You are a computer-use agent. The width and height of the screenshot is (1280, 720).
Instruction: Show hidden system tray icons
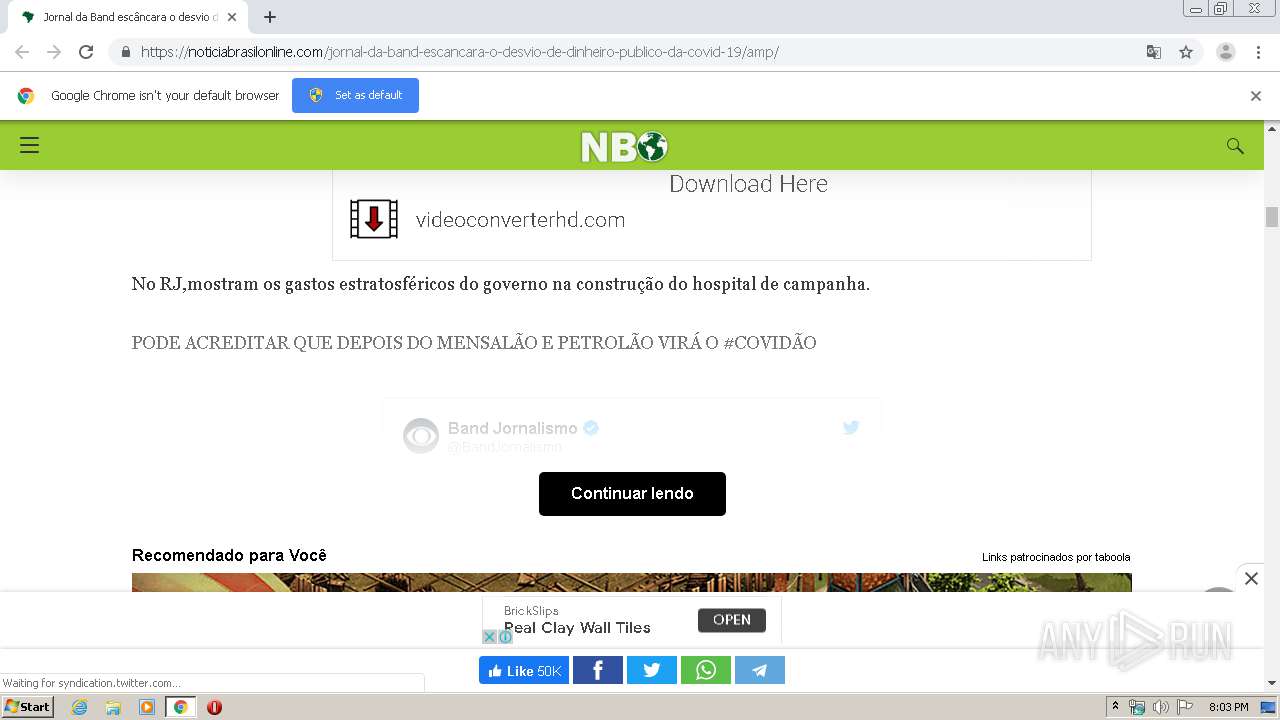pyautogui.click(x=1115, y=707)
